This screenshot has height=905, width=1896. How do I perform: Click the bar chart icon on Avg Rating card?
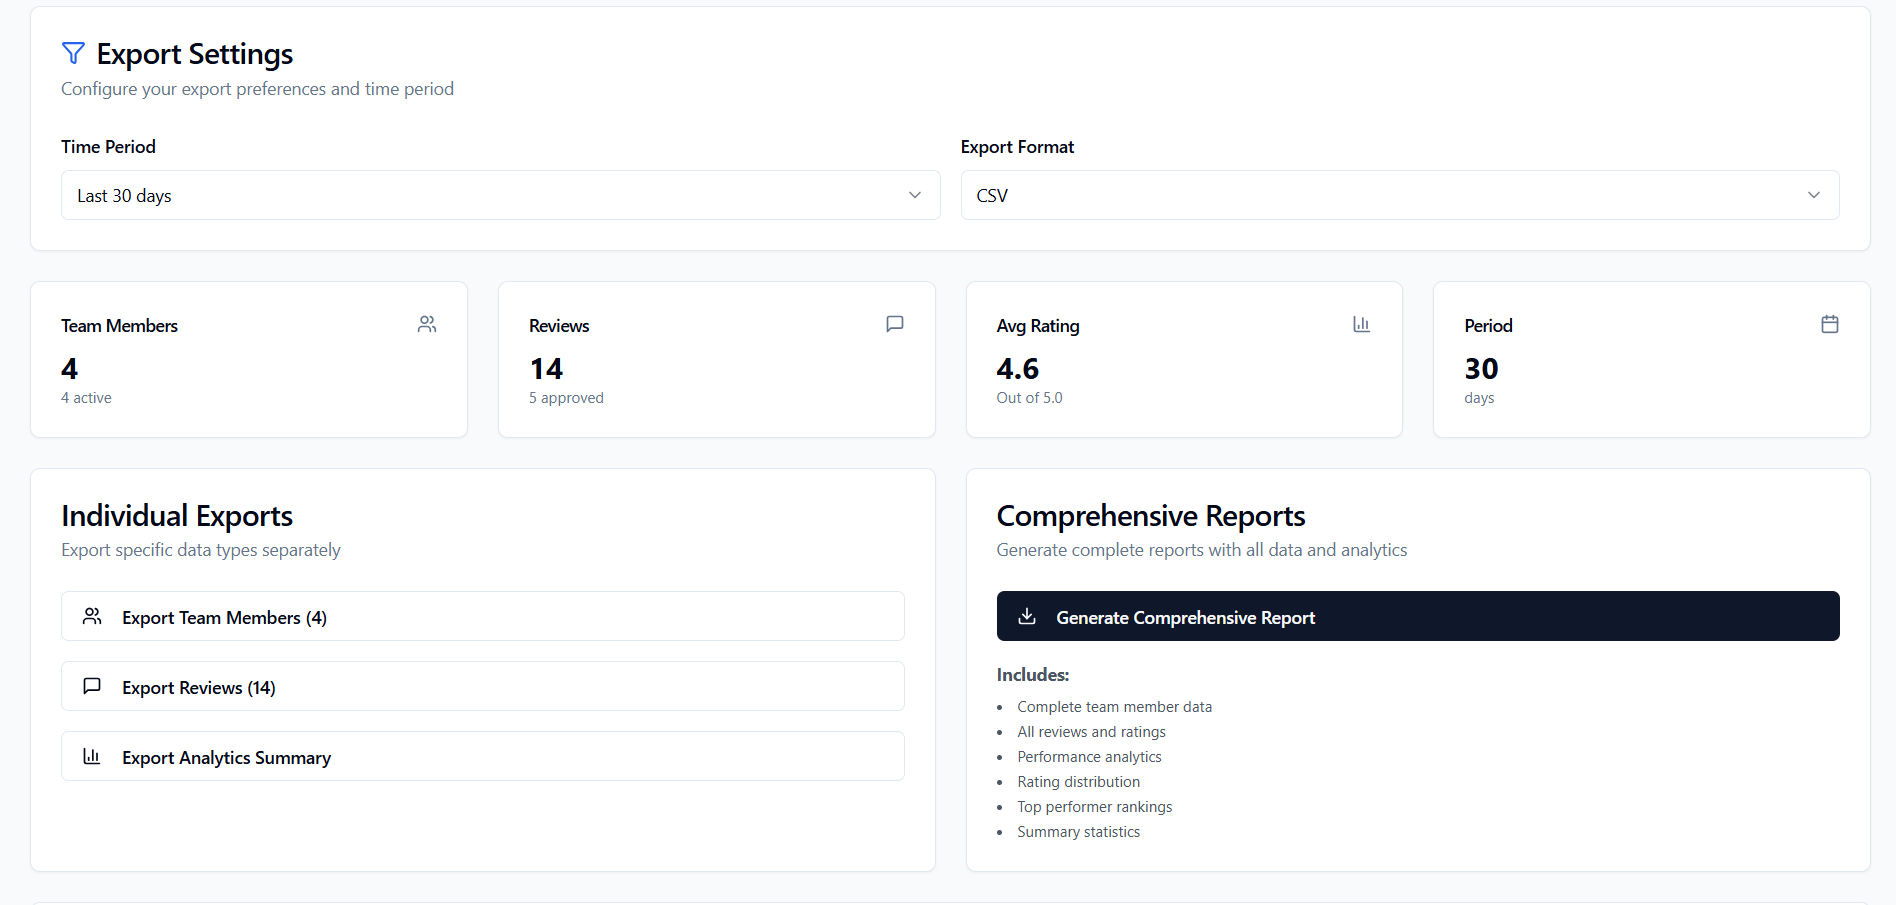pos(1361,324)
